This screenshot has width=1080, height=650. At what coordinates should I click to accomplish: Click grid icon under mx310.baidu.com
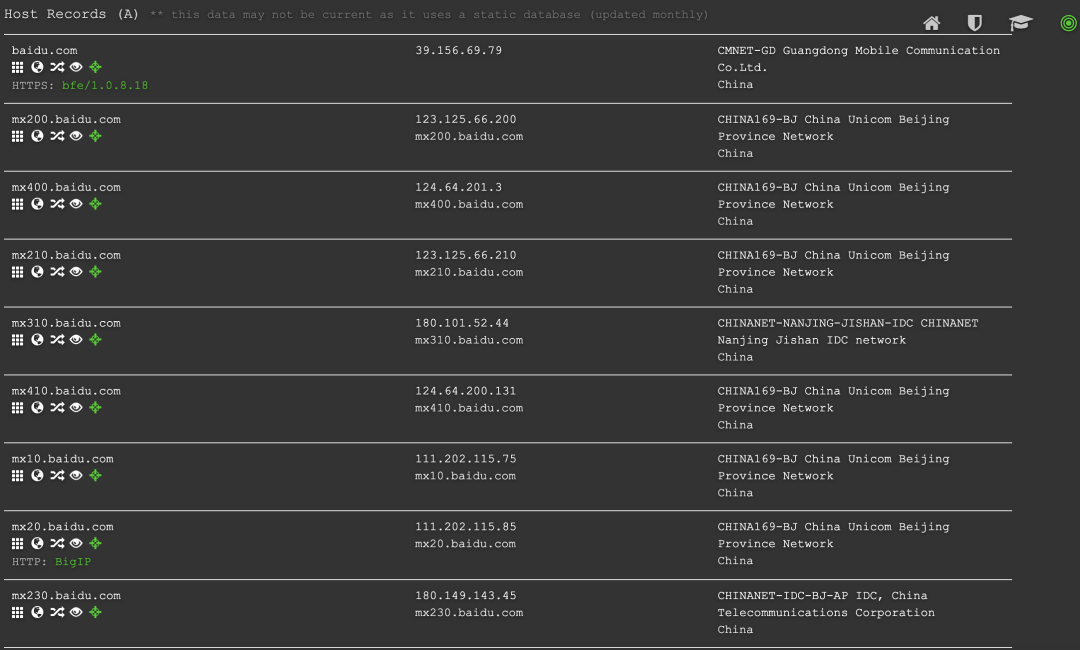tap(17, 339)
